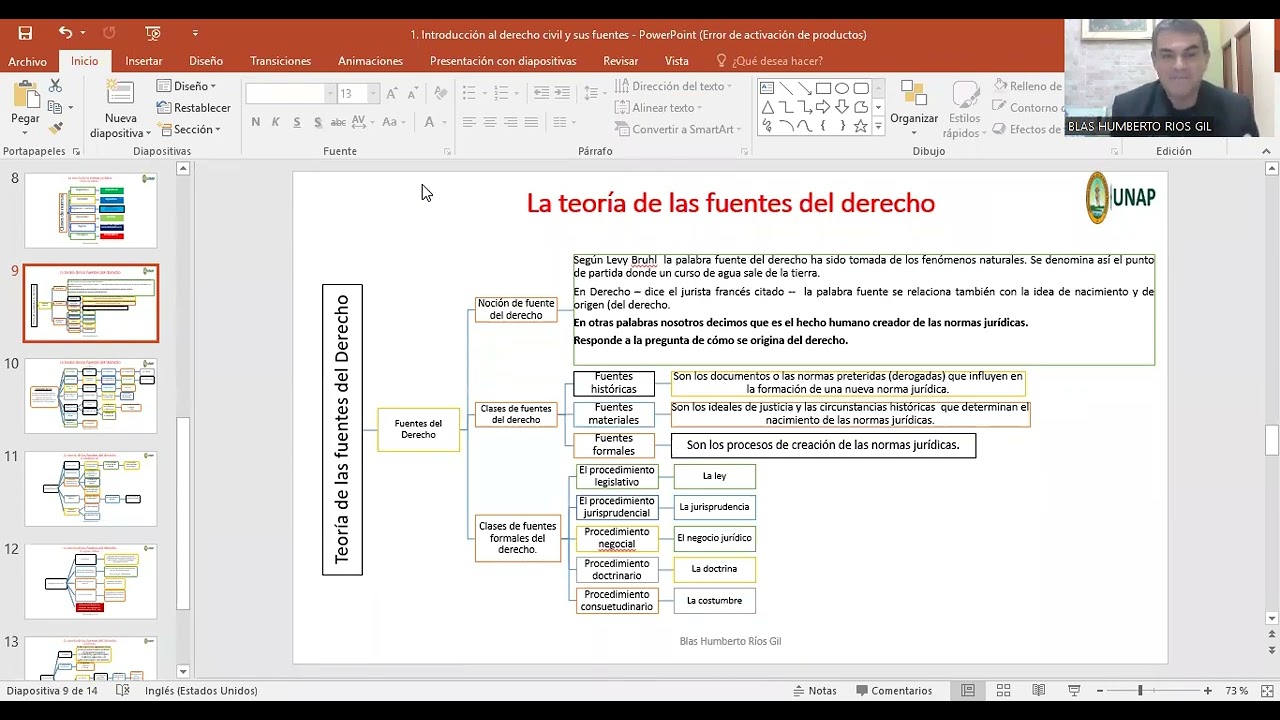Select the oval shape in shapes gallery
This screenshot has width=1280, height=720.
click(842, 88)
